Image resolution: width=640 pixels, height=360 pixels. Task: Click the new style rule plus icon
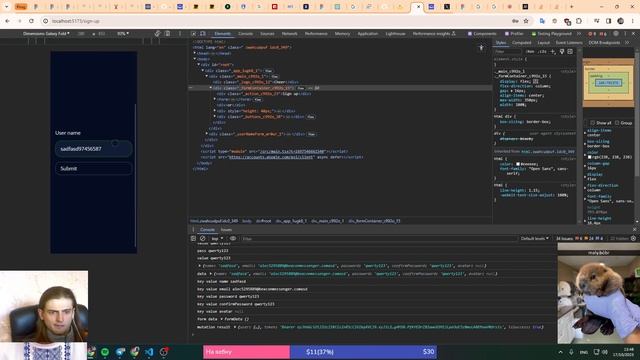[553, 51]
